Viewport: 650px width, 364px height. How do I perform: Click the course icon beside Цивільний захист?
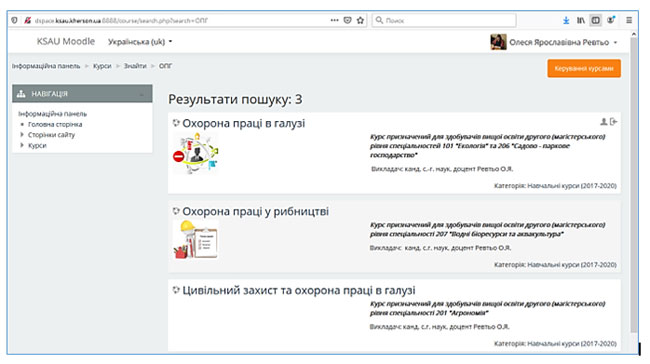pos(176,290)
